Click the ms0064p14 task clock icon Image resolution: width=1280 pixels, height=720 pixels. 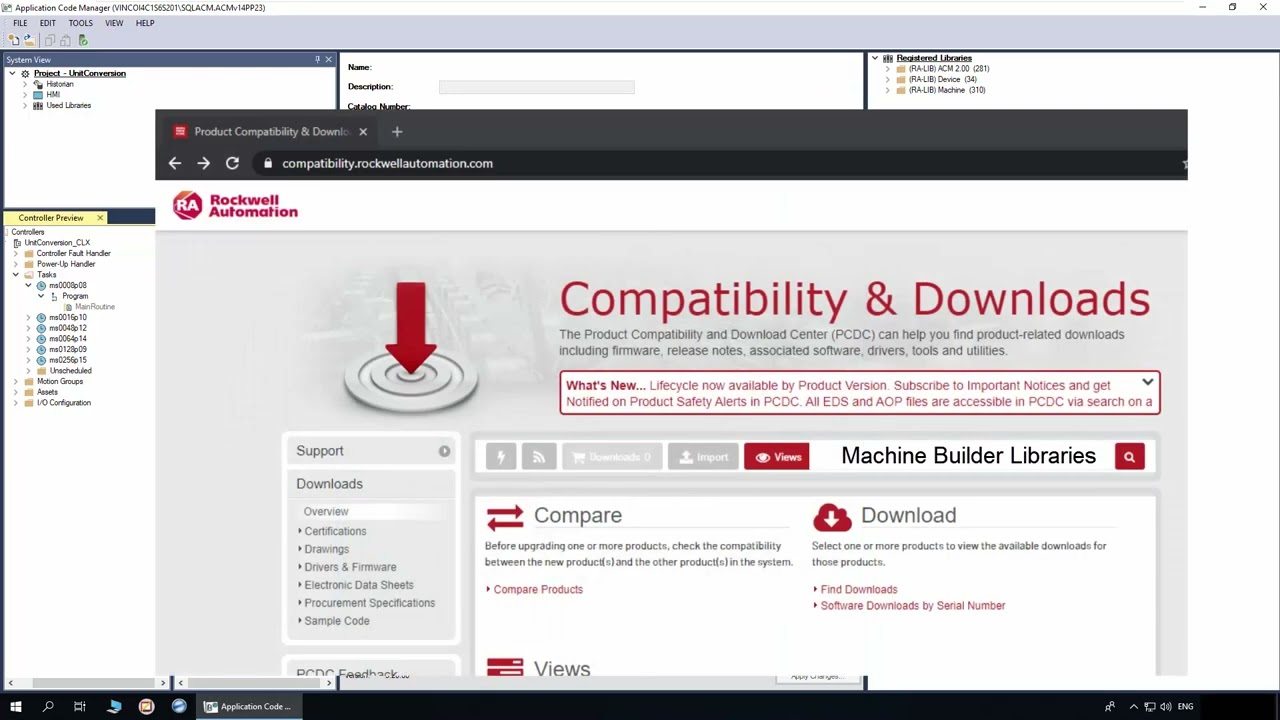[x=41, y=339]
